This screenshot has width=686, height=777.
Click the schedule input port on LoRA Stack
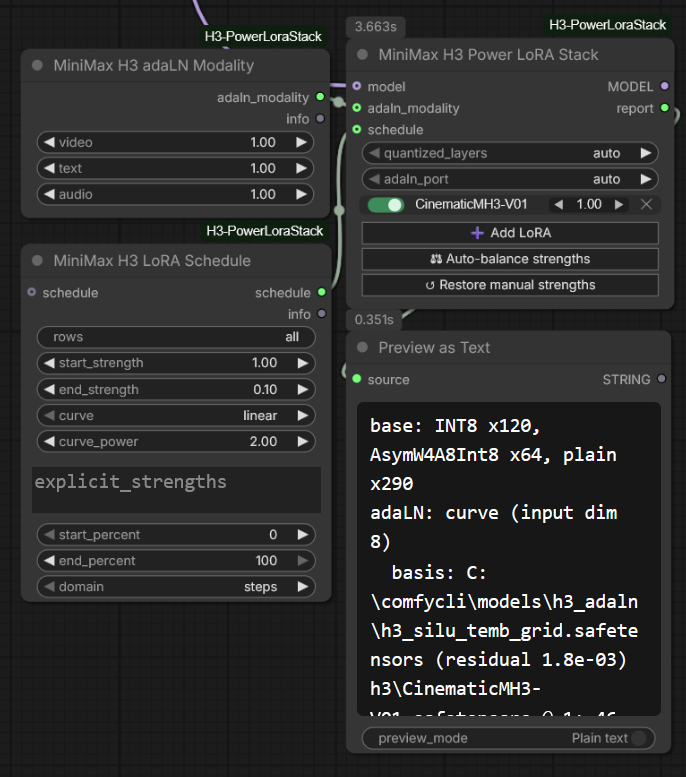point(357,129)
